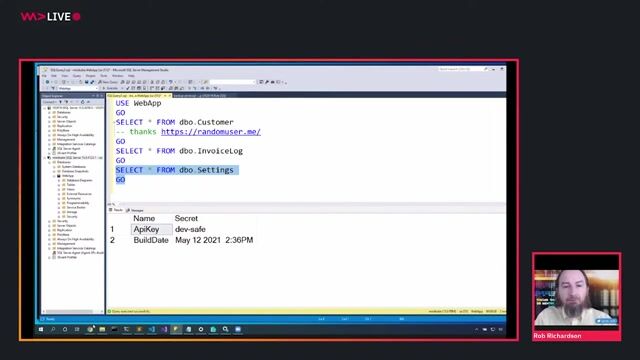This screenshot has height=360, width=640.
Task: Expand the Programmability folder
Action: [x=59, y=203]
